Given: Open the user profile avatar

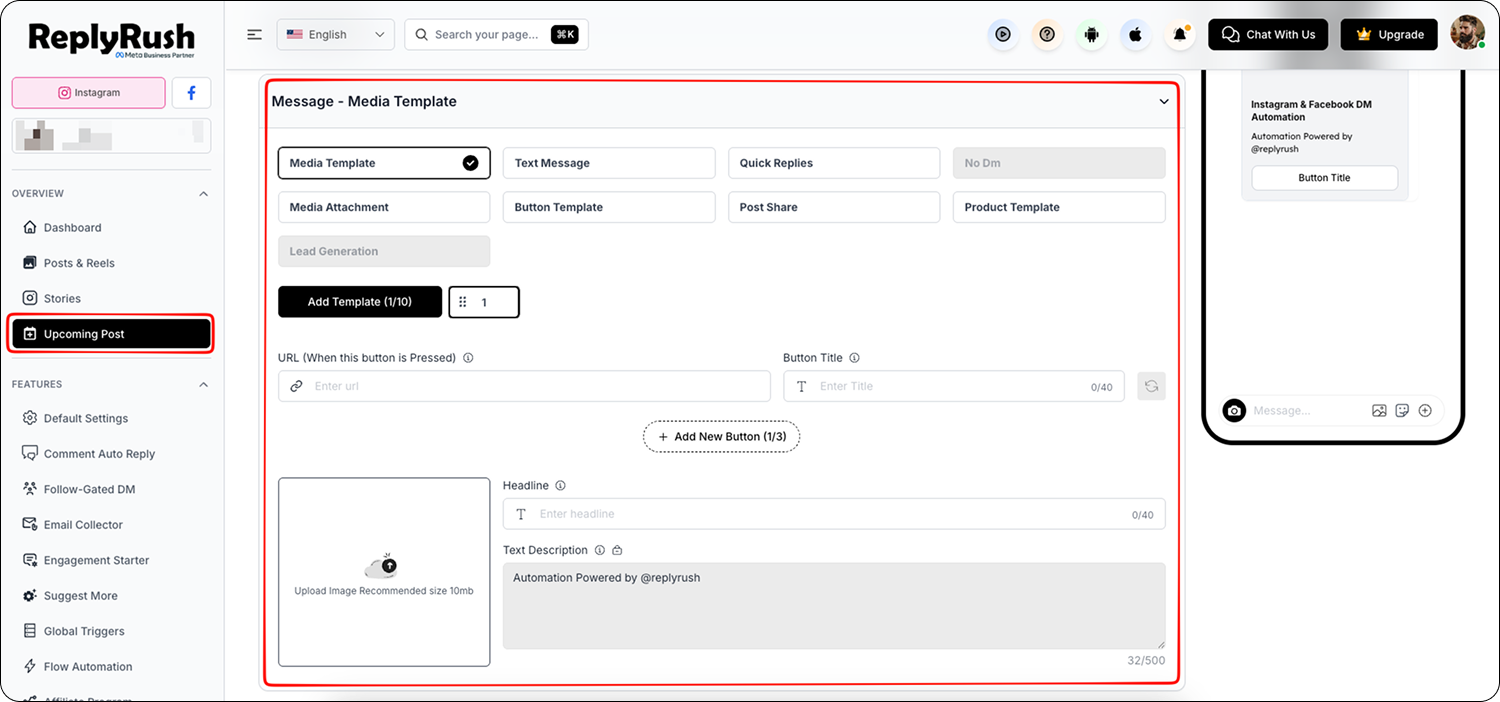Looking at the screenshot, I should click(x=1468, y=34).
